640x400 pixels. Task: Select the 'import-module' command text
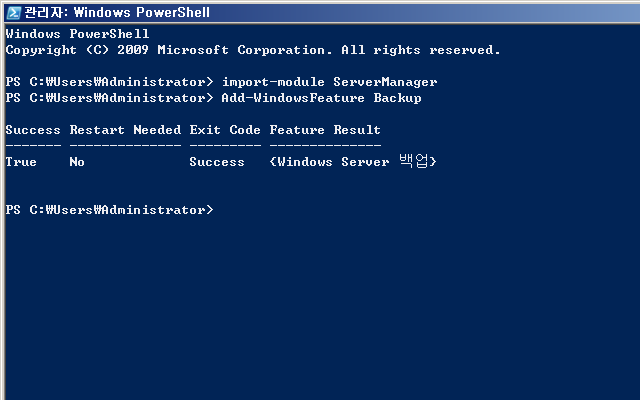click(273, 82)
